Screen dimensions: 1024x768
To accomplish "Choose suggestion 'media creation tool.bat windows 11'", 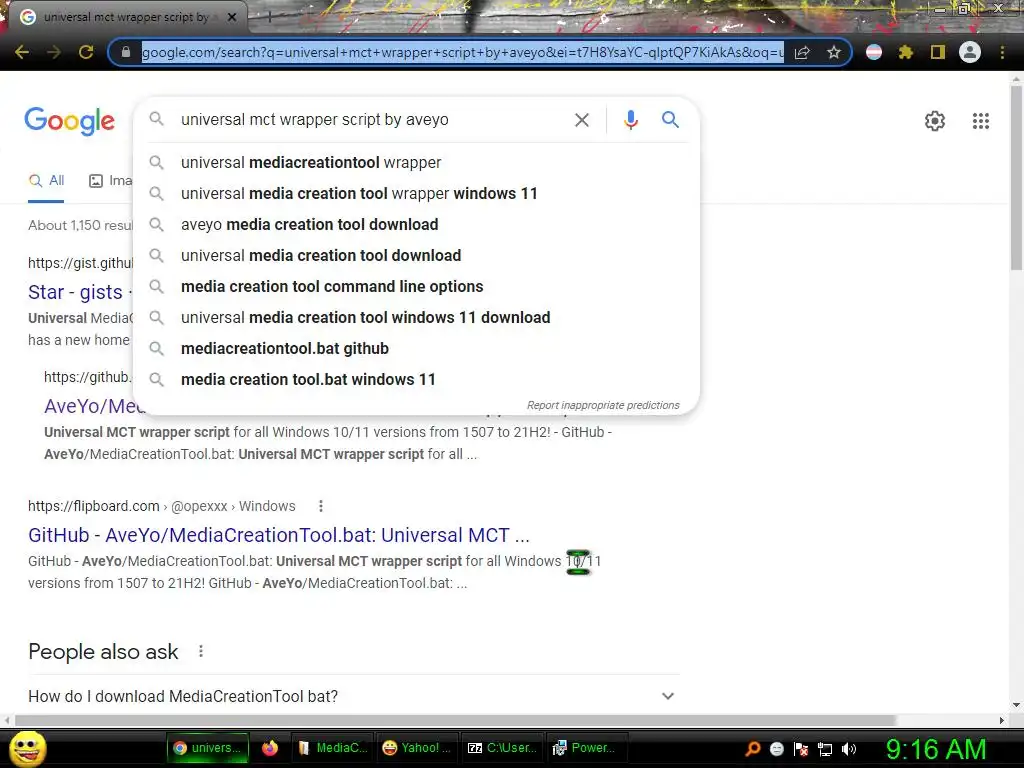I will 417,380.
